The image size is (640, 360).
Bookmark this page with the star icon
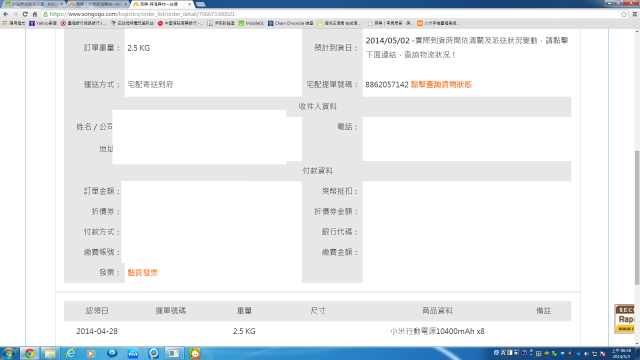tap(624, 14)
